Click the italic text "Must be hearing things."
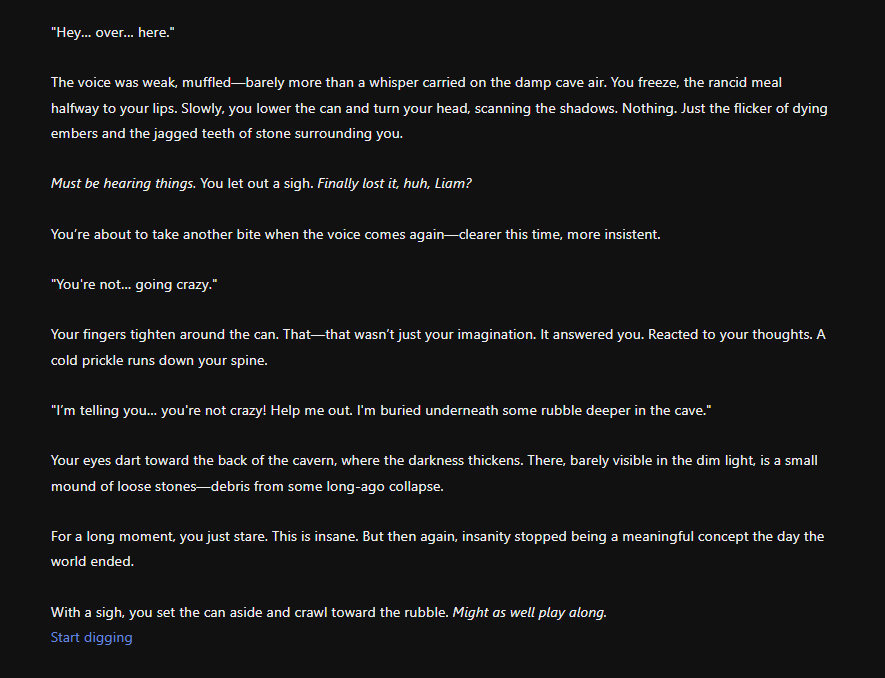The image size is (885, 678). pyautogui.click(x=123, y=184)
